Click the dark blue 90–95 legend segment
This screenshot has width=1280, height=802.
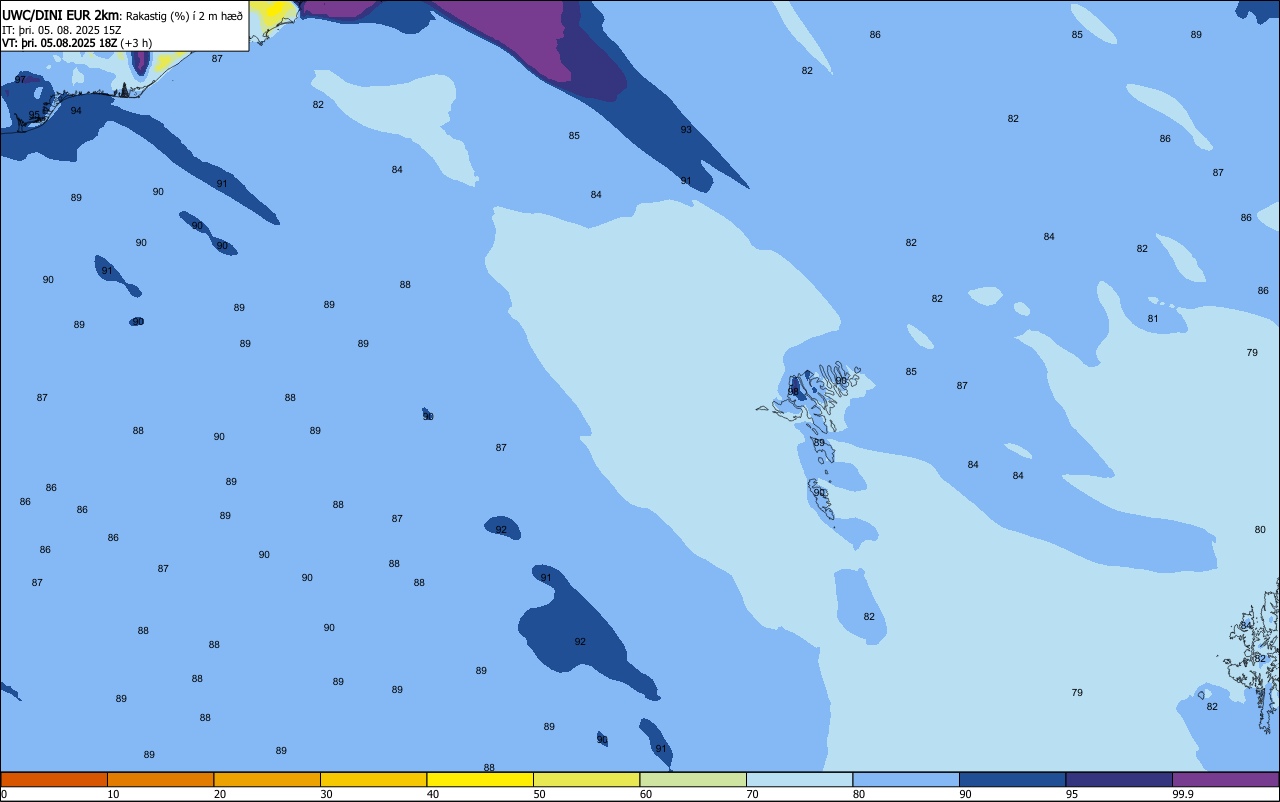[x=1012, y=779]
